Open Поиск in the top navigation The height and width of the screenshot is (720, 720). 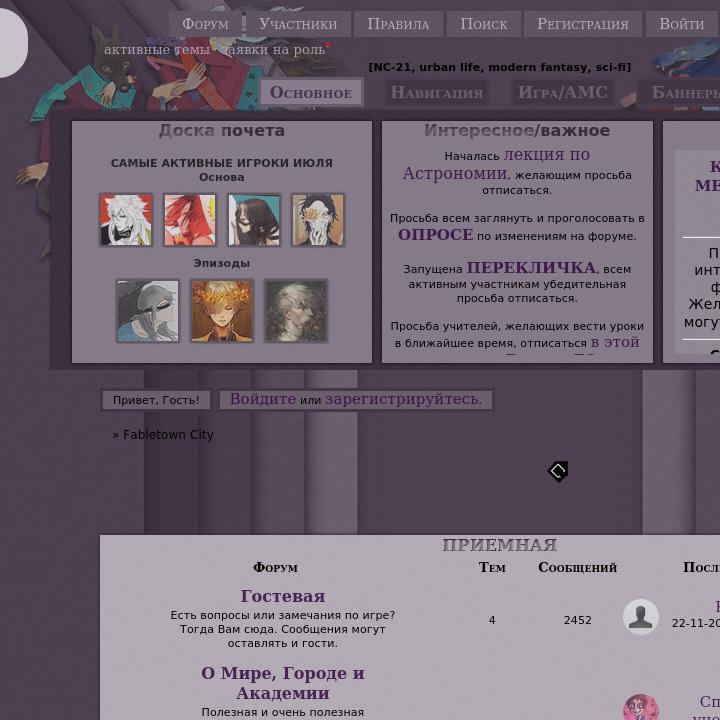[484, 24]
